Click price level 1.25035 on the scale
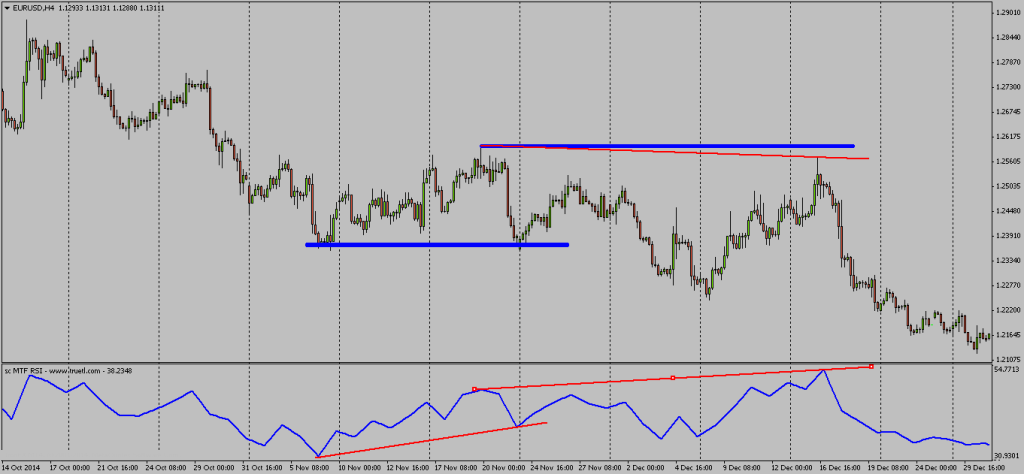The width and height of the screenshot is (1024, 474). pyautogui.click(x=1006, y=186)
